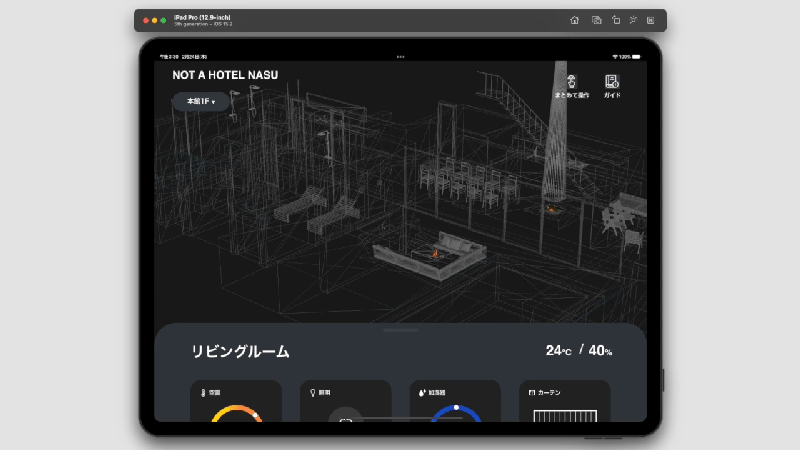Click the rightmost simulator toolbar icon
The height and width of the screenshot is (450, 800).
pyautogui.click(x=651, y=20)
